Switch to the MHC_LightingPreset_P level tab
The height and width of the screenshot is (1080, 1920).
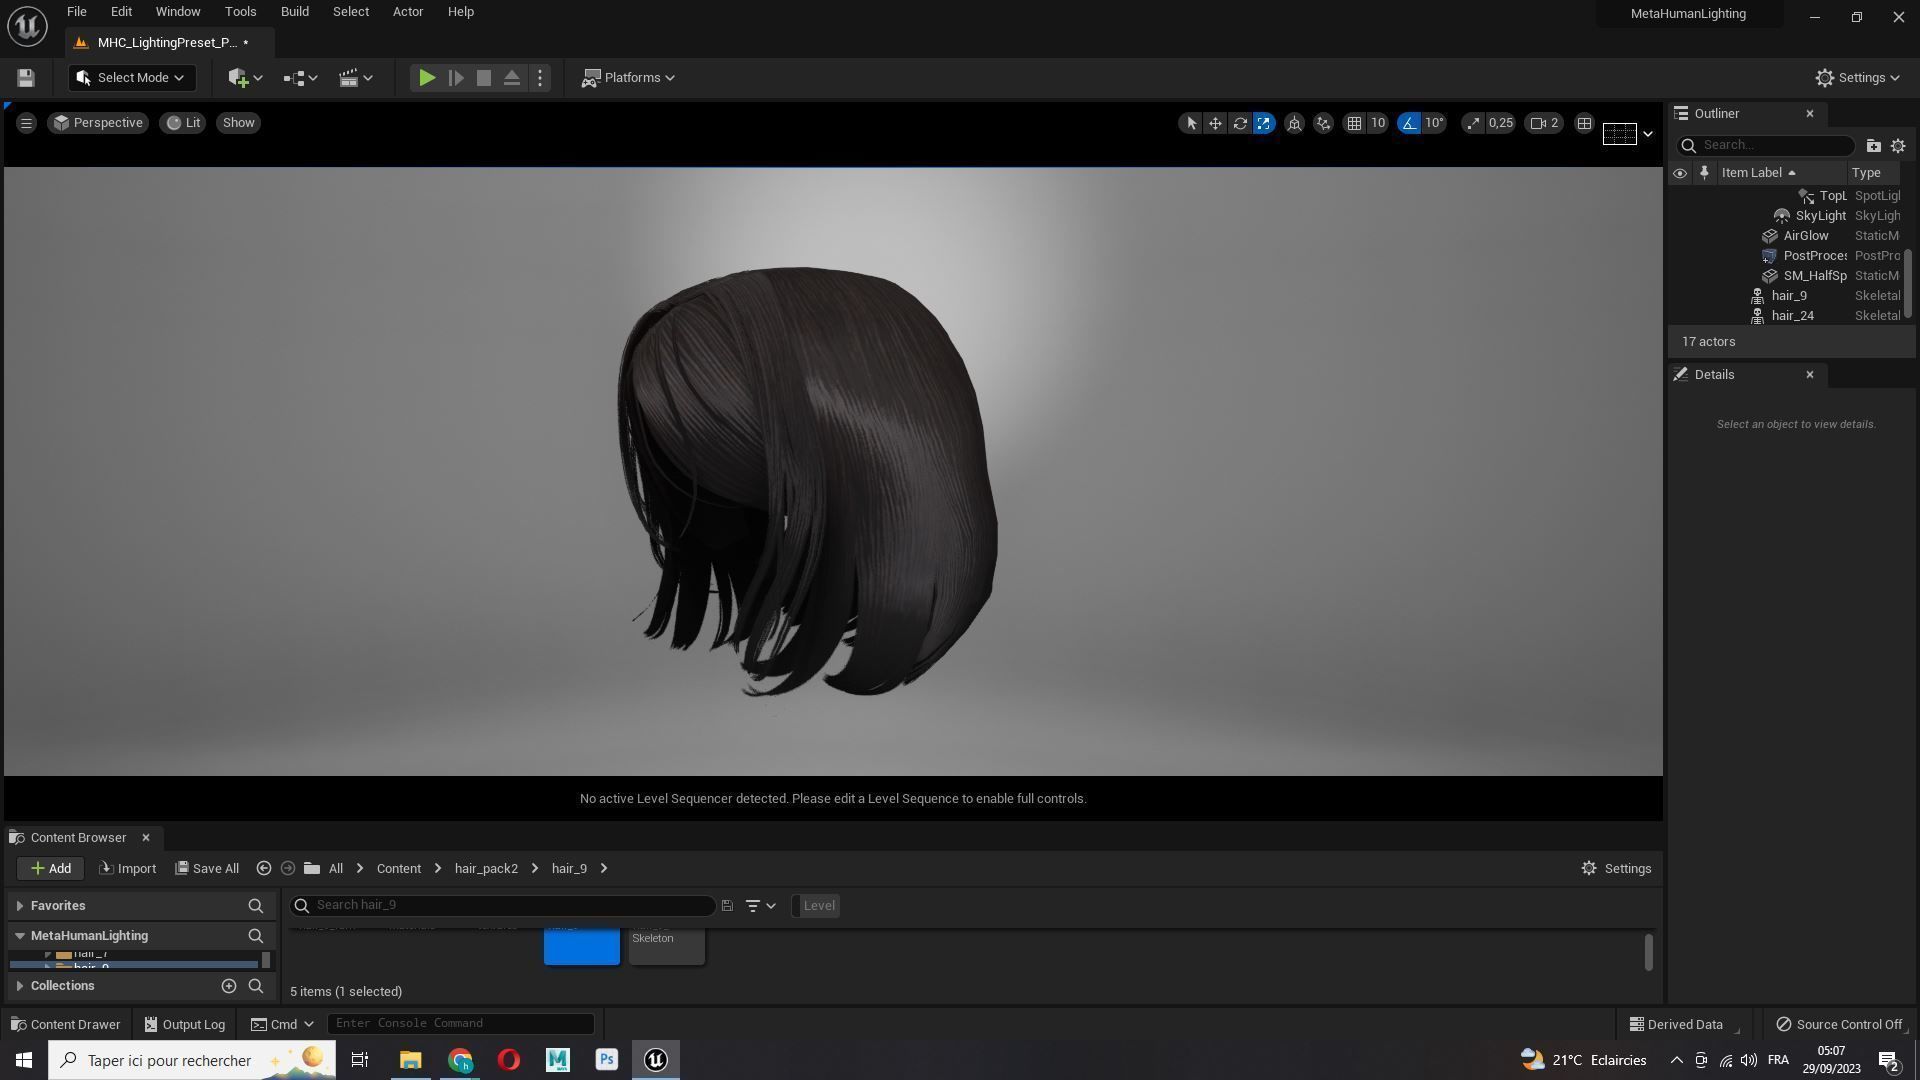[166, 43]
